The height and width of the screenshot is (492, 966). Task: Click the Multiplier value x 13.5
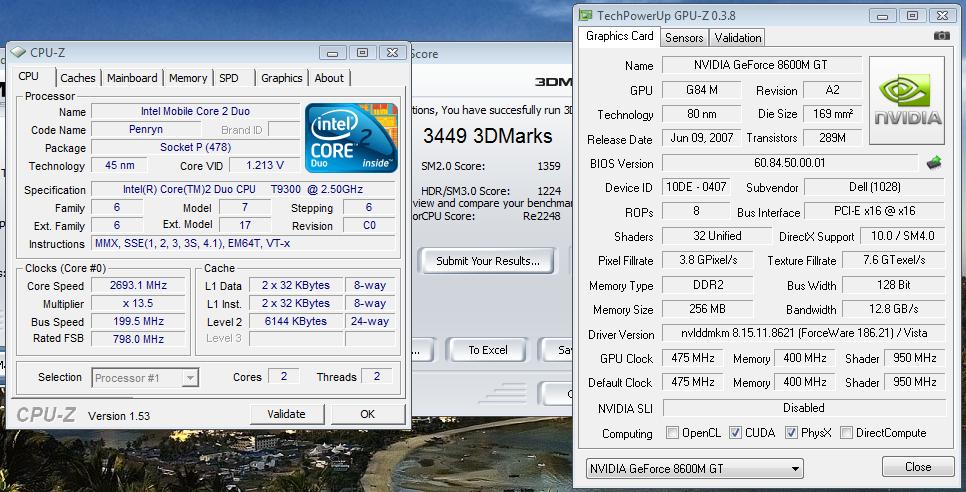(138, 303)
